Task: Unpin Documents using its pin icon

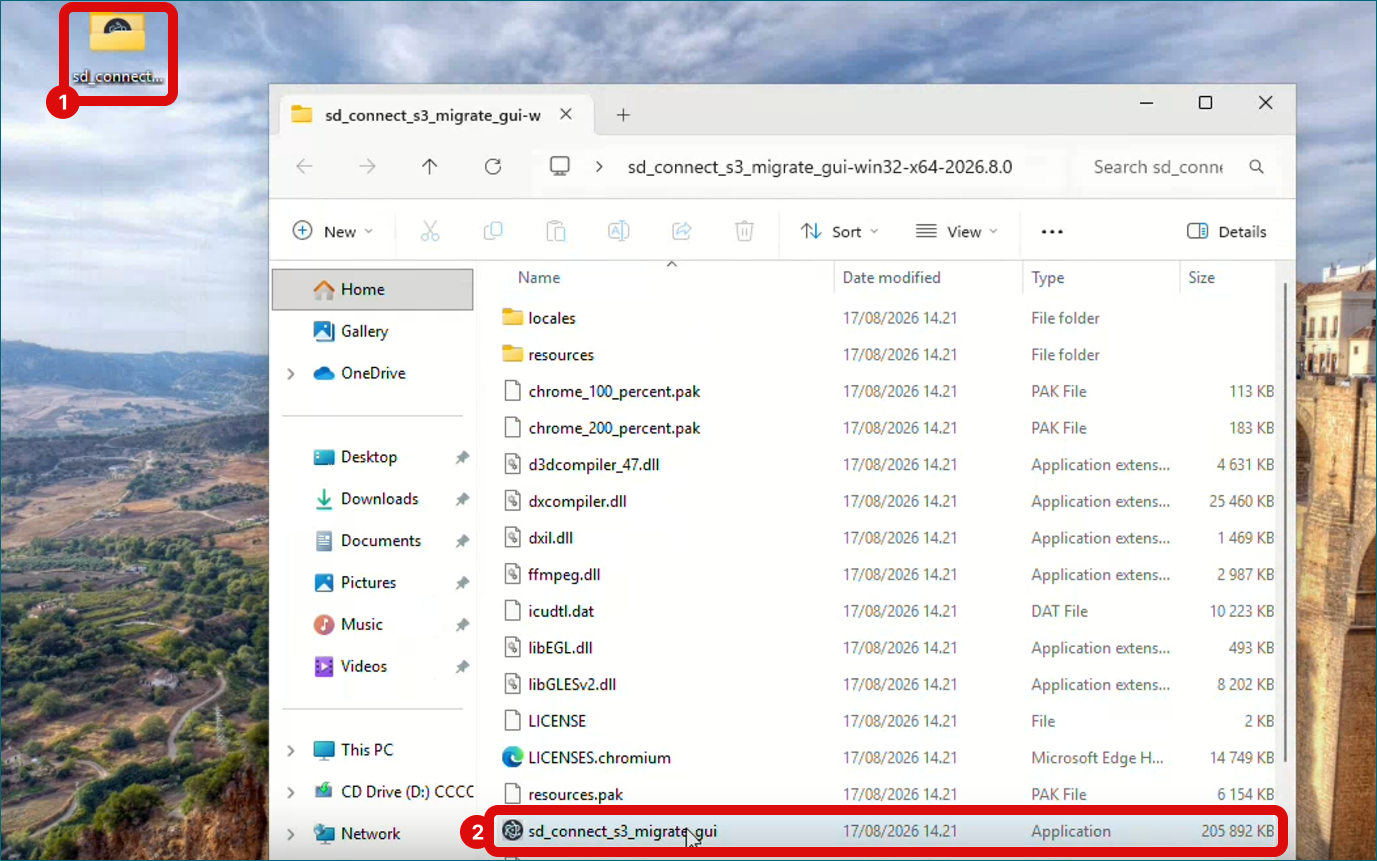Action: pos(461,541)
